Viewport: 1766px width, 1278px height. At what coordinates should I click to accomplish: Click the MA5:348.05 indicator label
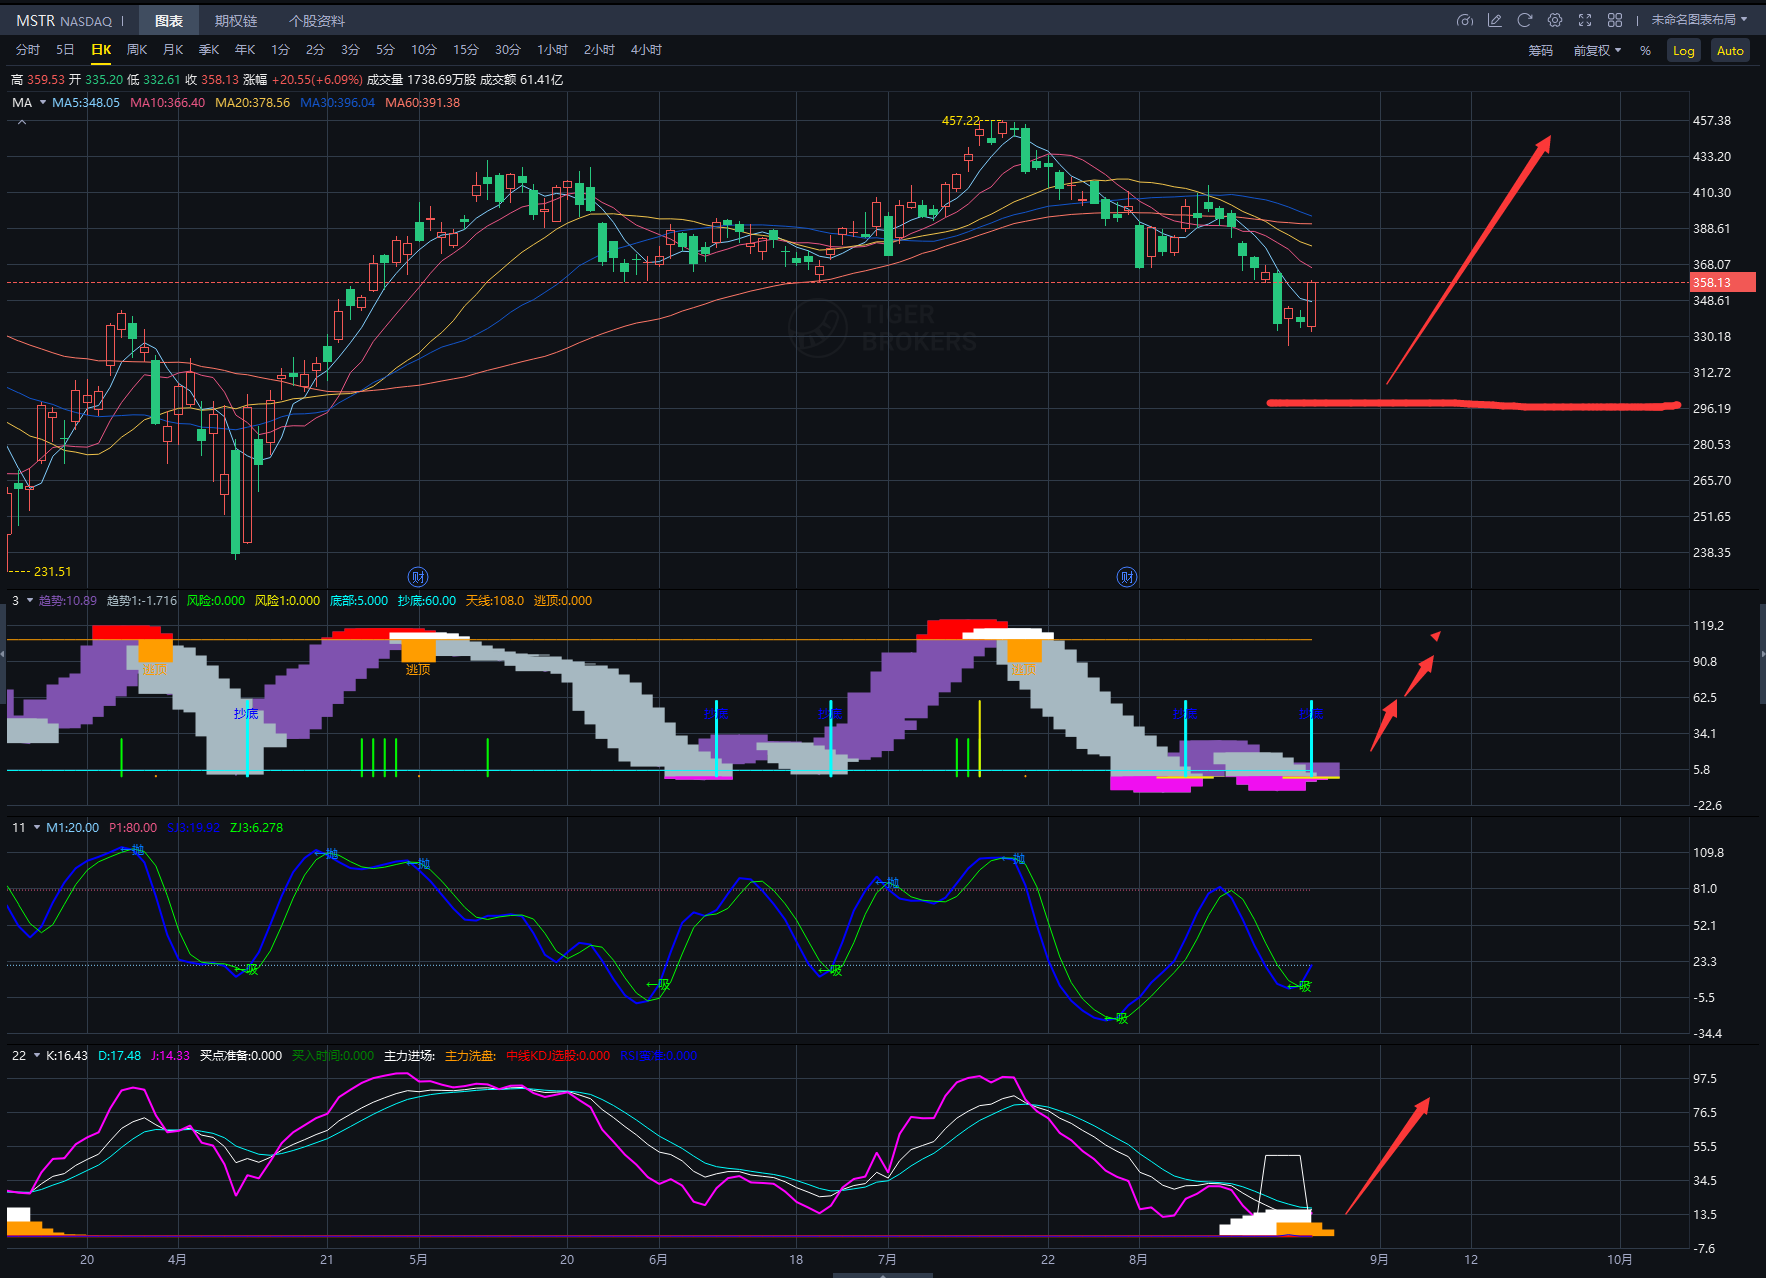(86, 103)
